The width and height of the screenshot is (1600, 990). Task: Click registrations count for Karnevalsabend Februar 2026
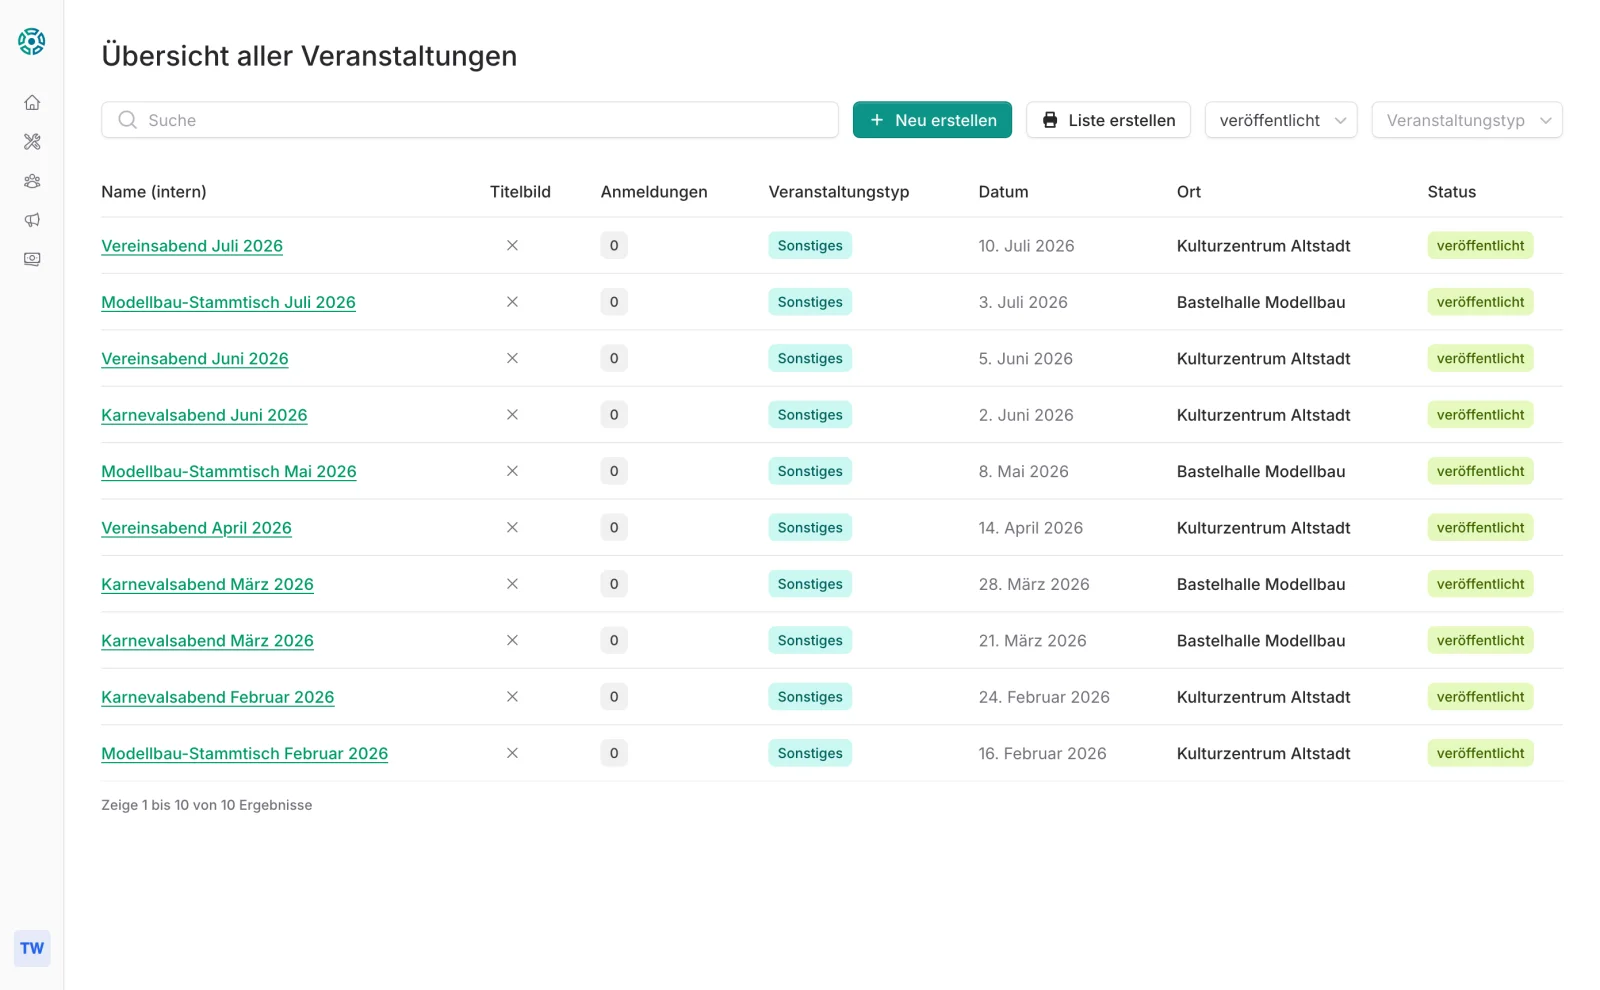(x=614, y=697)
